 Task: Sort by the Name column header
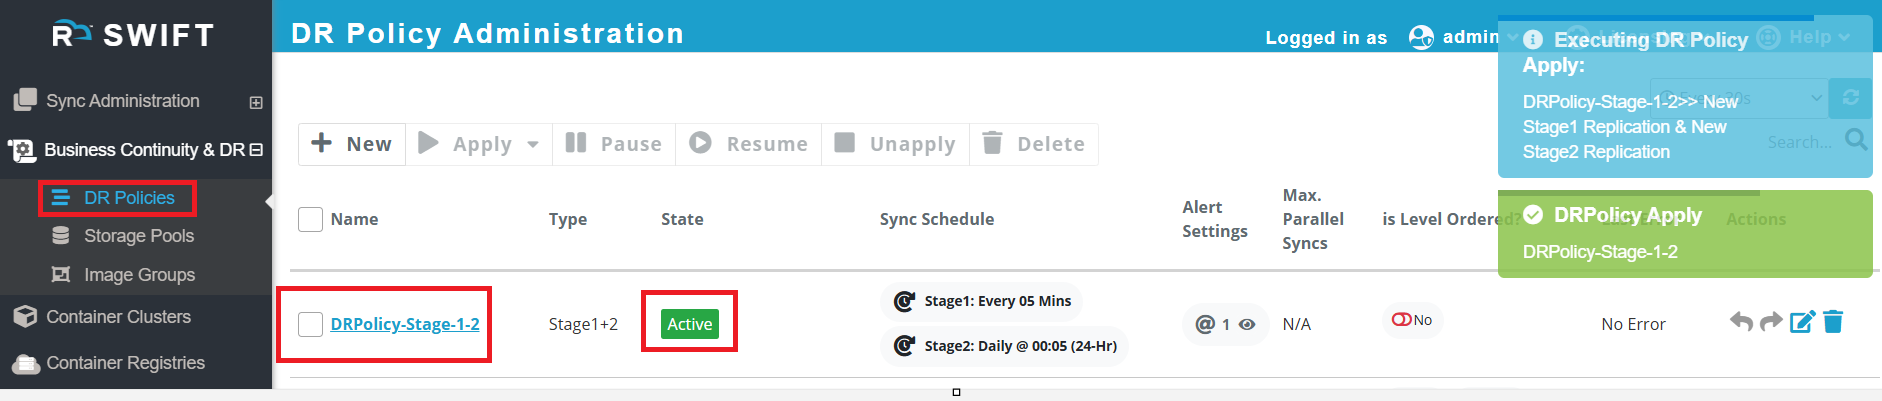click(354, 219)
